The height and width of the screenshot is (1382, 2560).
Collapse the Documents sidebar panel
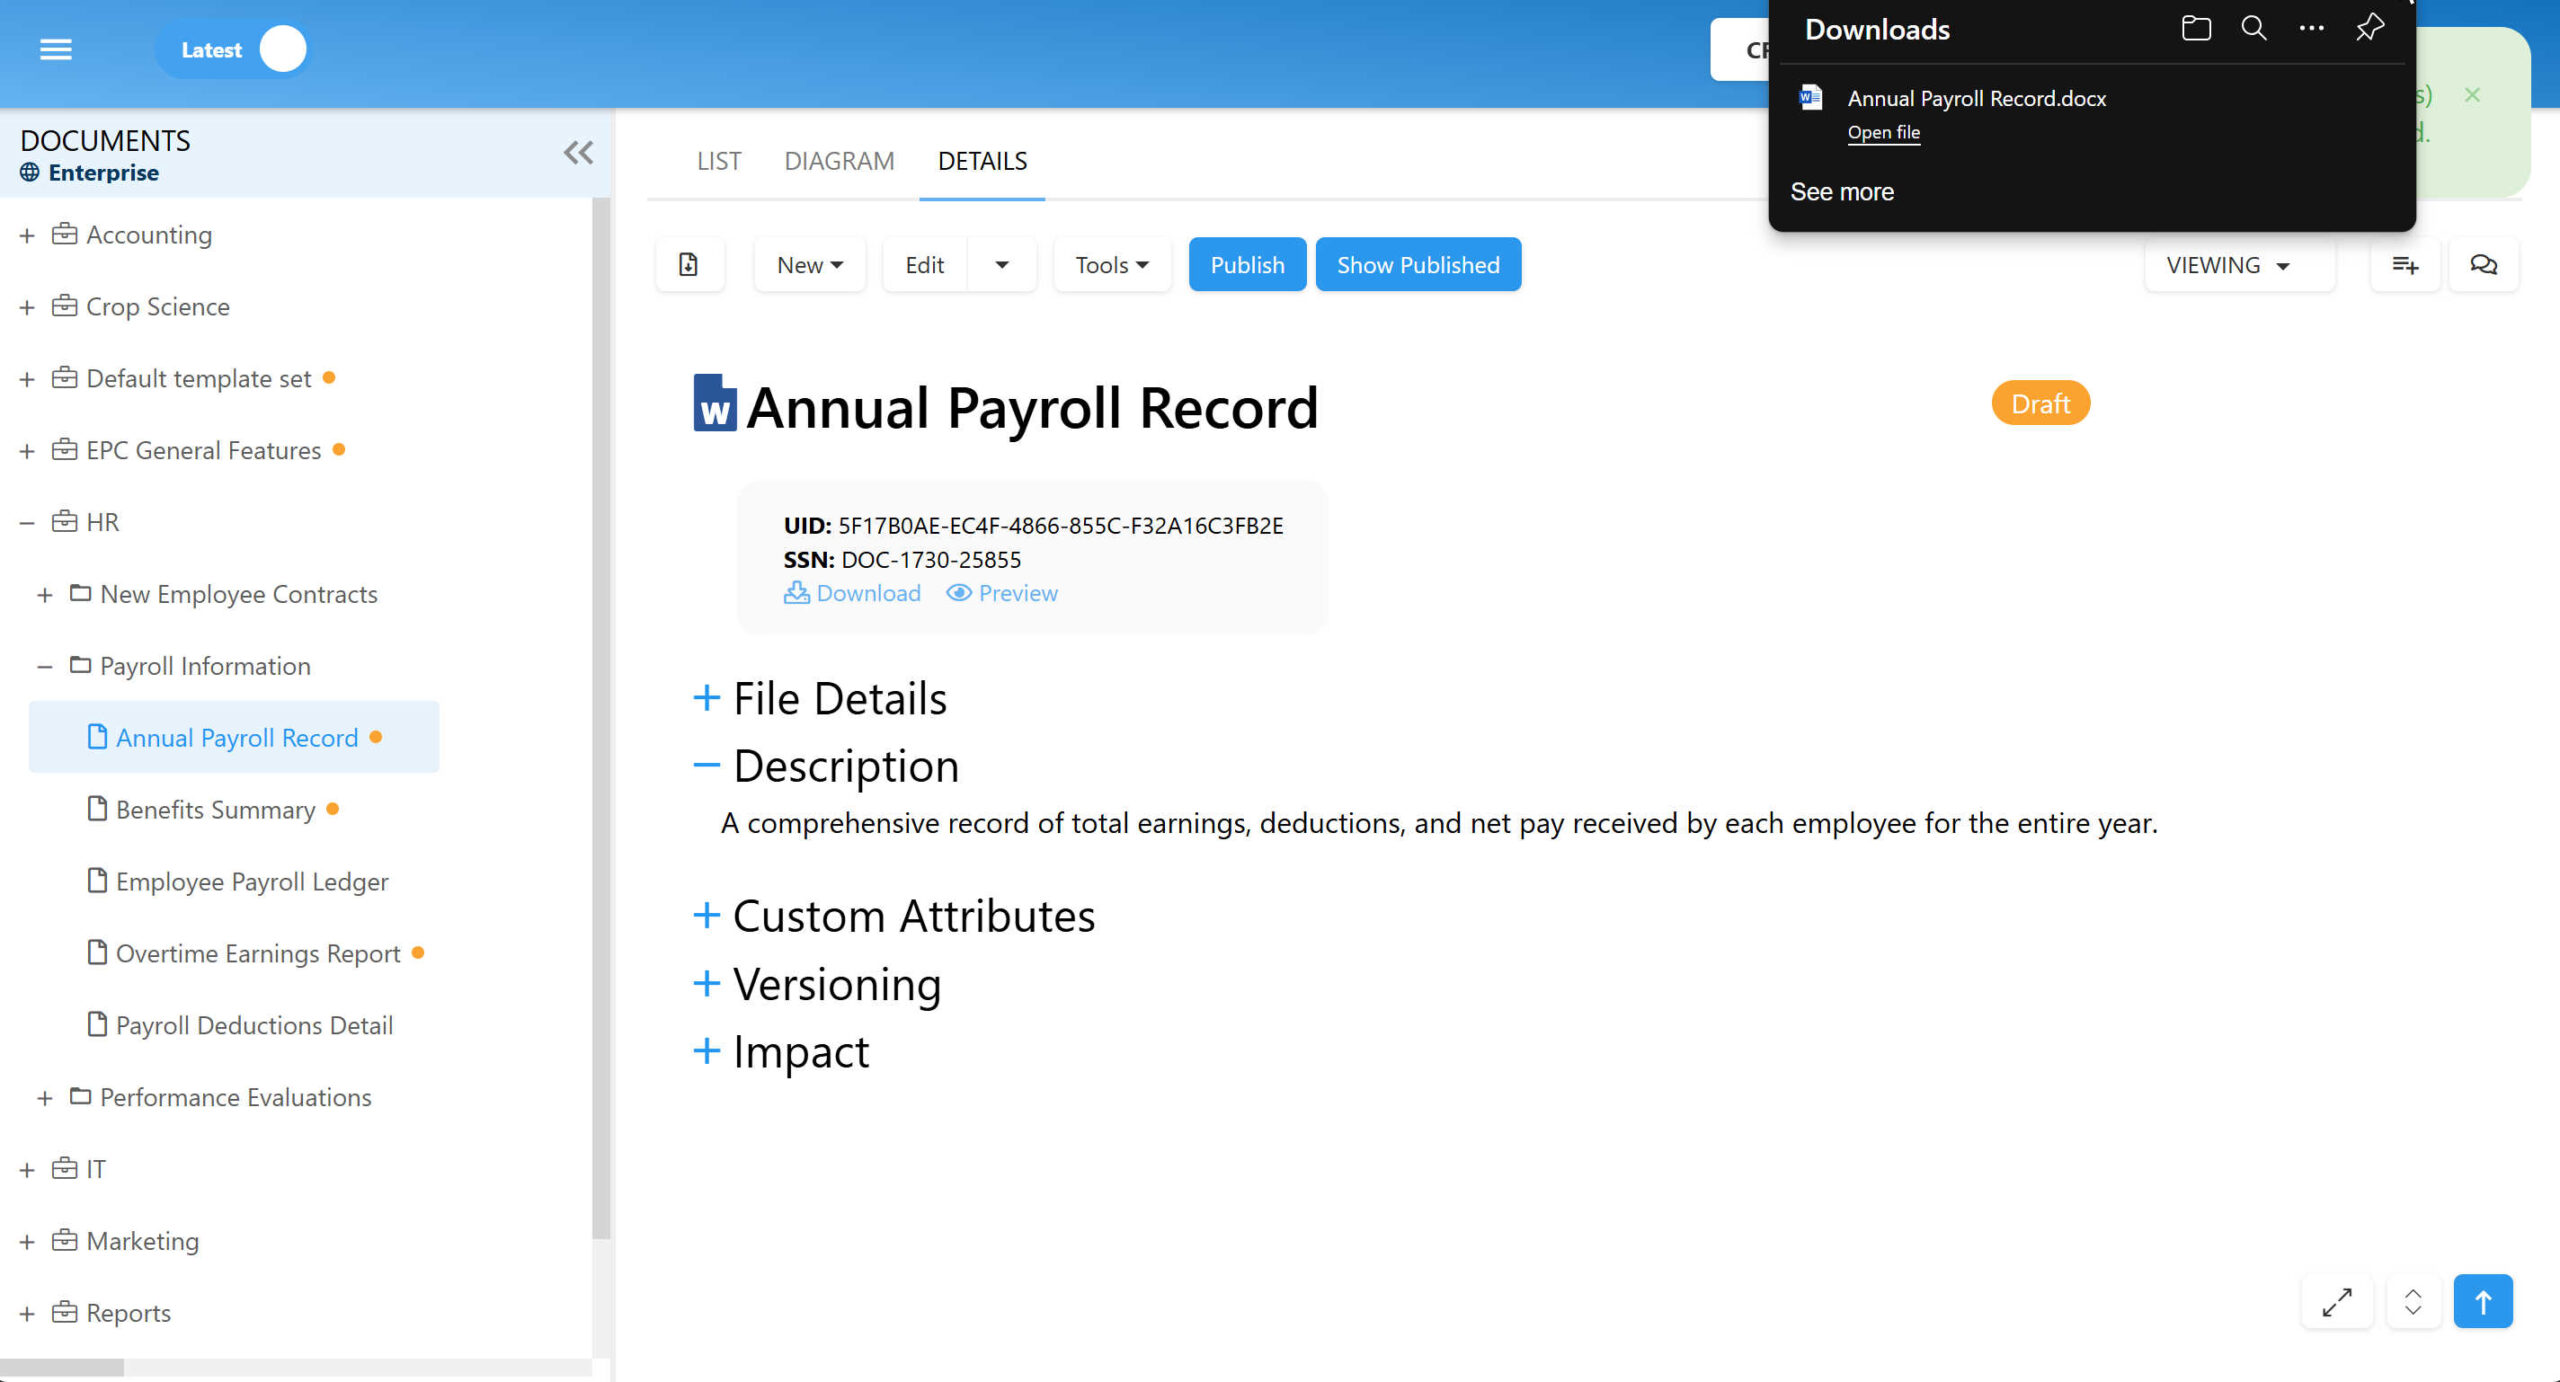(x=578, y=153)
